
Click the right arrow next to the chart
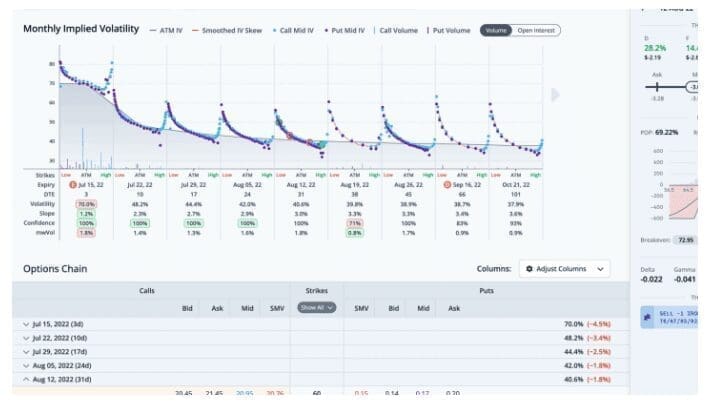[556, 96]
